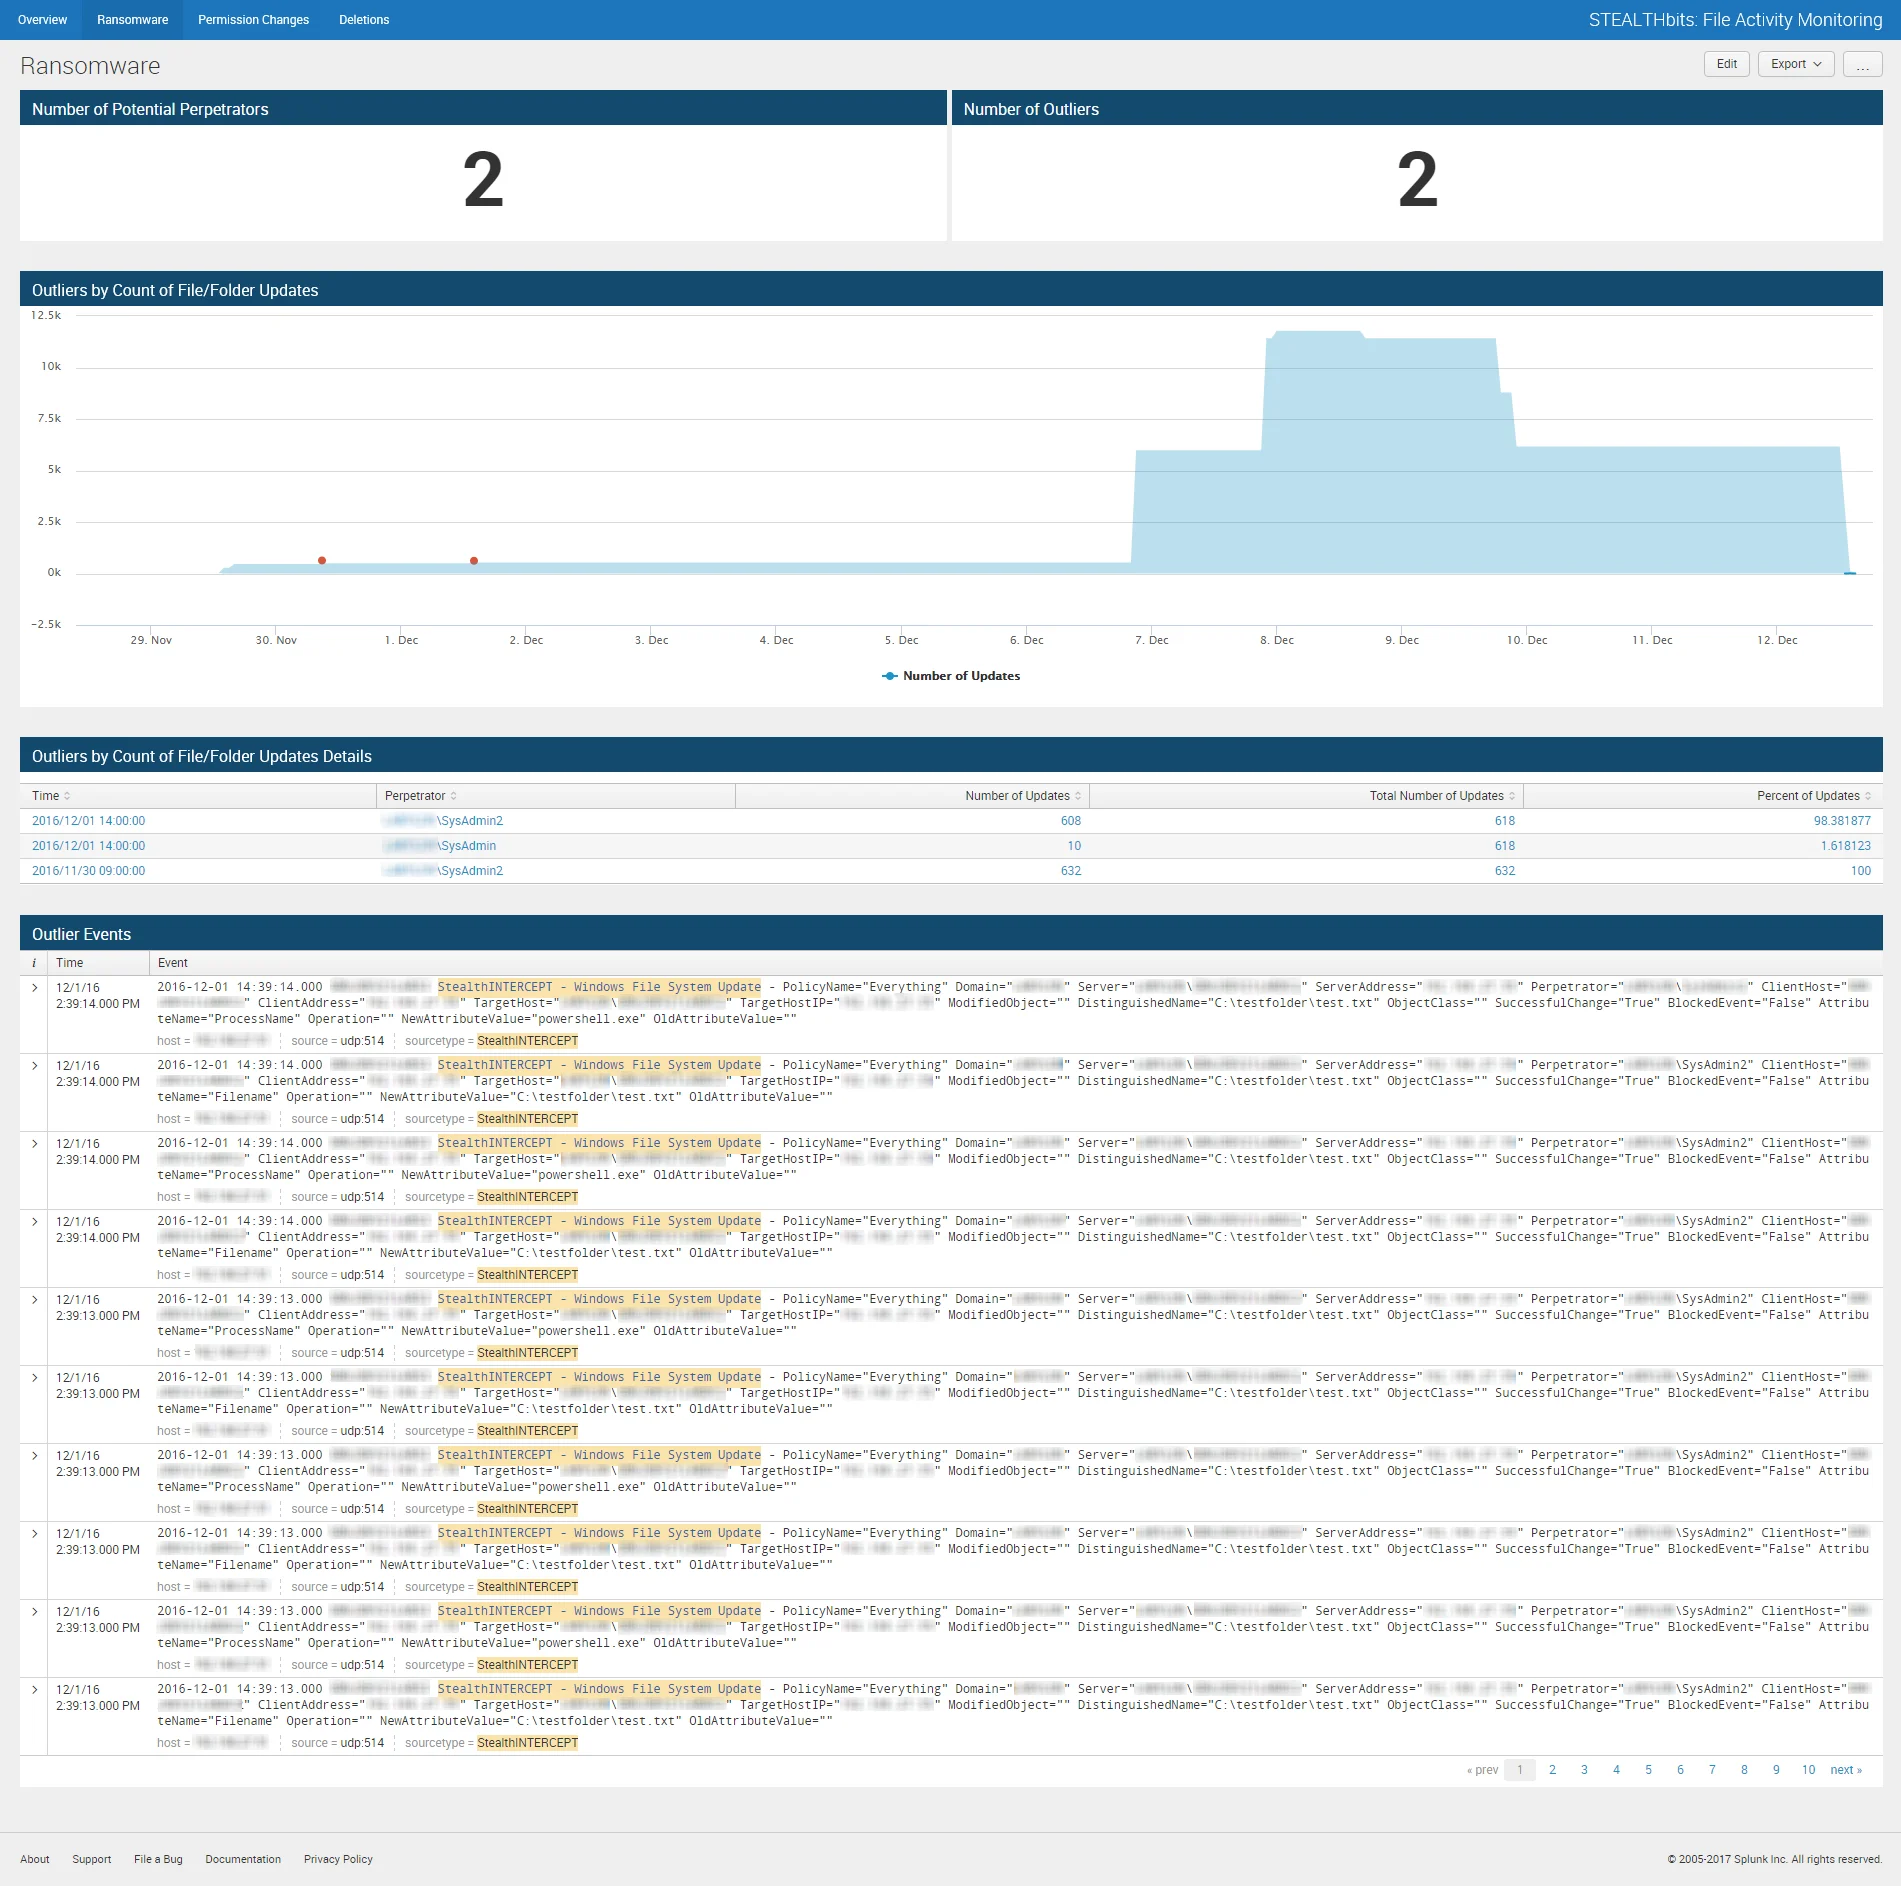Viewport: 1901px width, 1886px height.
Task: Click source udp:514 in first event
Action: pyautogui.click(x=362, y=1041)
